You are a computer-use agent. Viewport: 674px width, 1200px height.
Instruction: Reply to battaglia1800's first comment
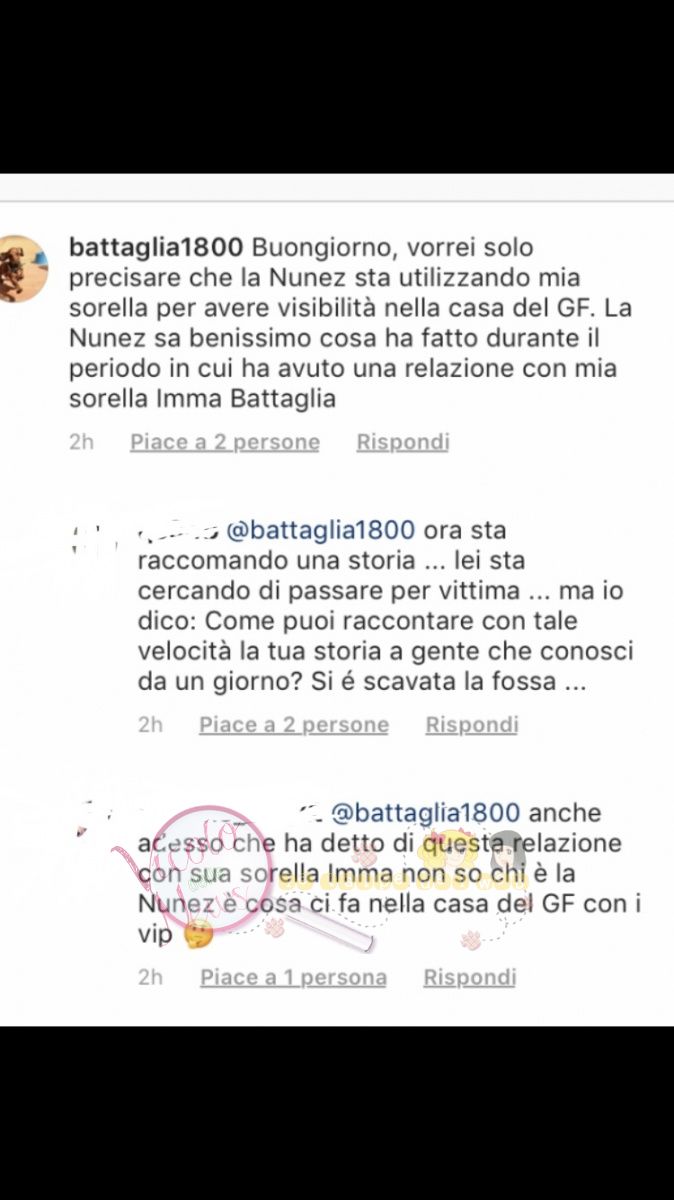[x=403, y=442]
